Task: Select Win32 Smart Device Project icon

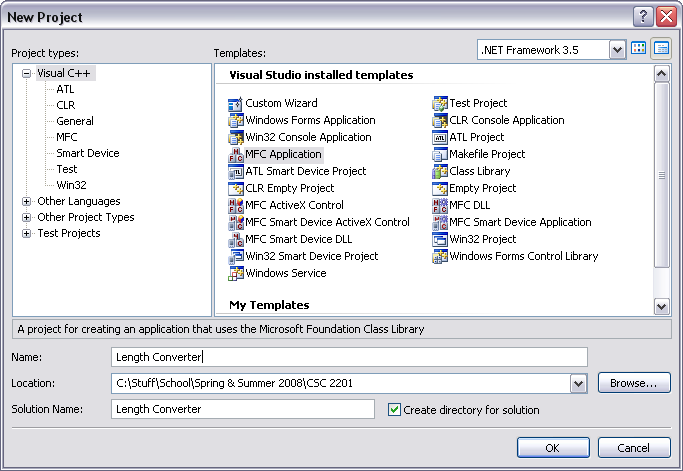Action: (235, 256)
